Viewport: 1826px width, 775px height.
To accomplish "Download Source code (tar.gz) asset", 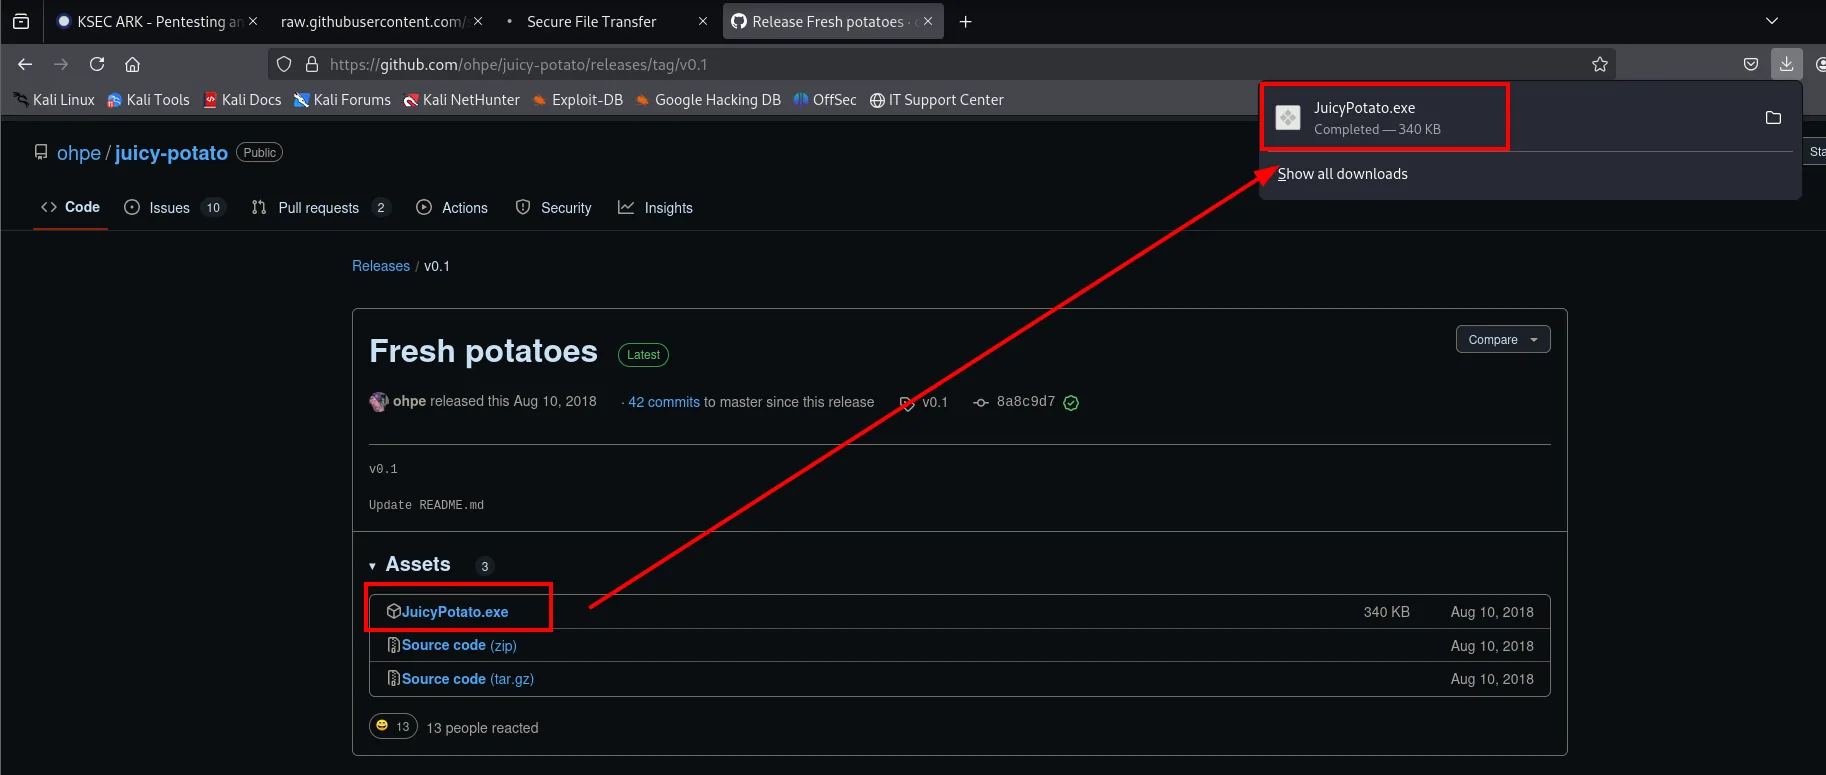I will (x=468, y=679).
